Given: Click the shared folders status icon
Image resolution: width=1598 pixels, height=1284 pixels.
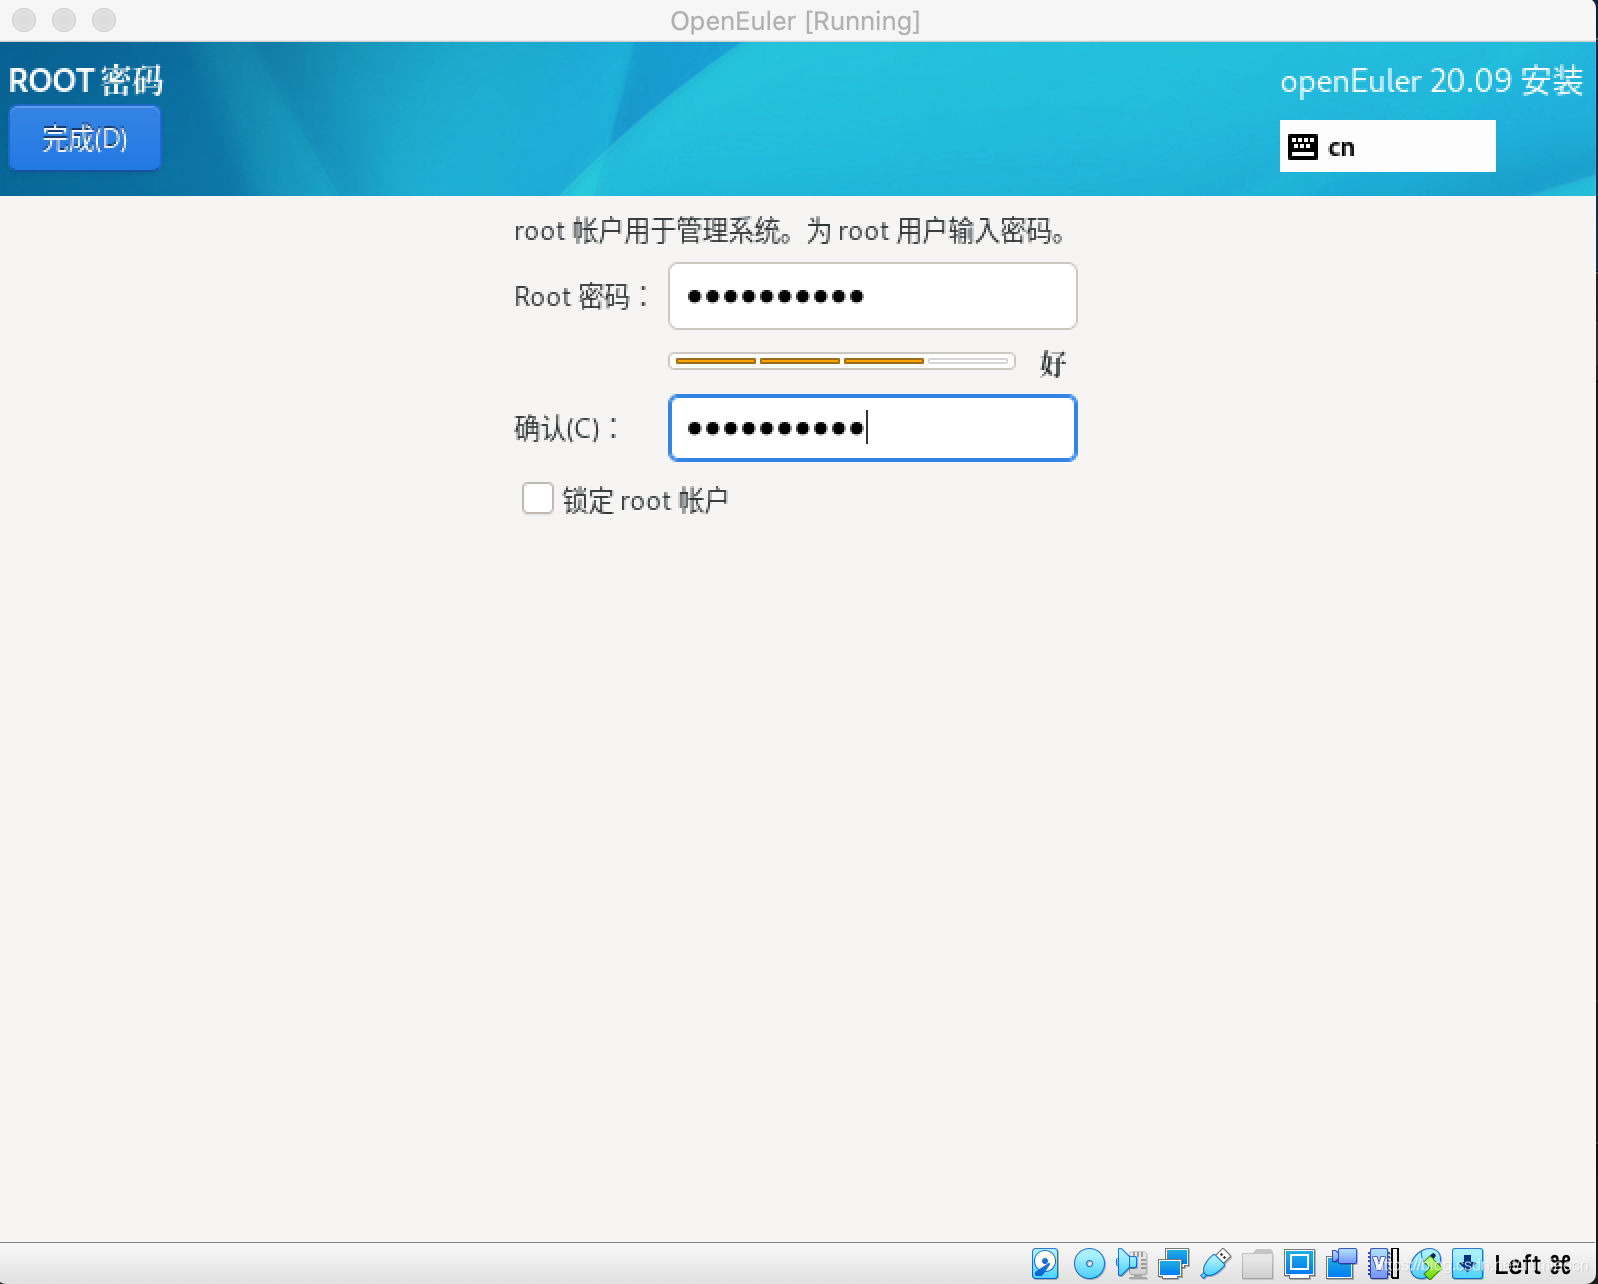Looking at the screenshot, I should pos(1257,1264).
